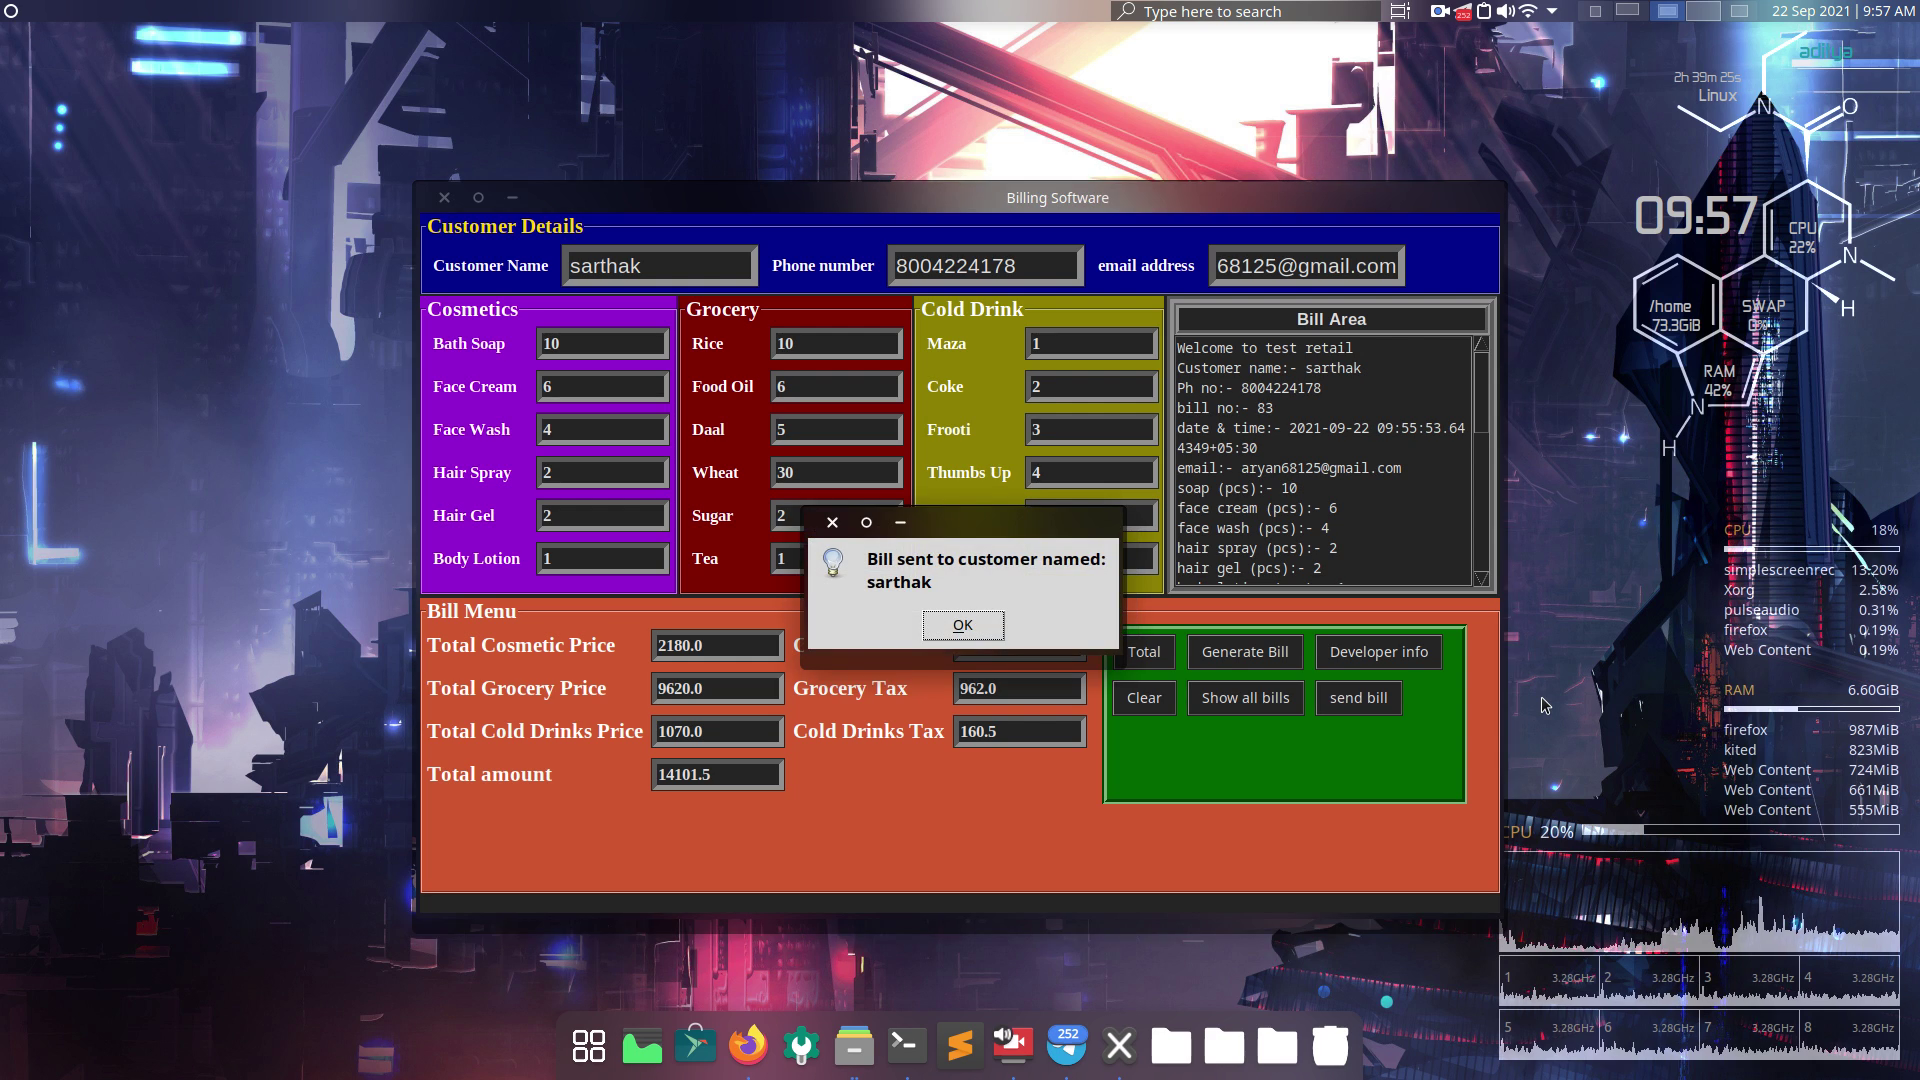
Task: Click the Bath Soap quantity field
Action: coord(603,344)
